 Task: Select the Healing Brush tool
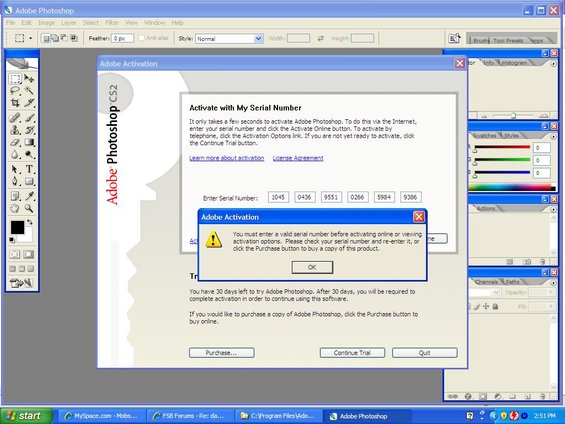(x=15, y=117)
